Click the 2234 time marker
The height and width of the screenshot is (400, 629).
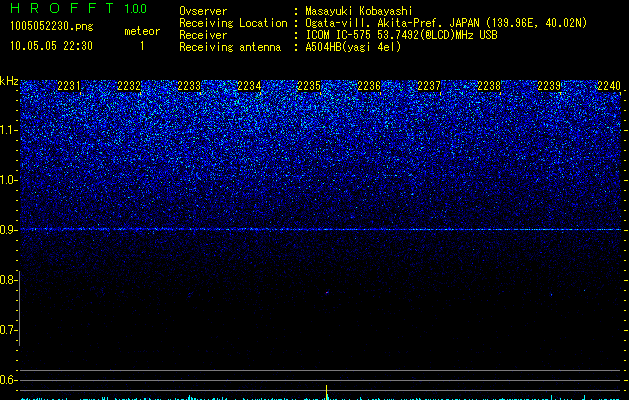pos(249,86)
